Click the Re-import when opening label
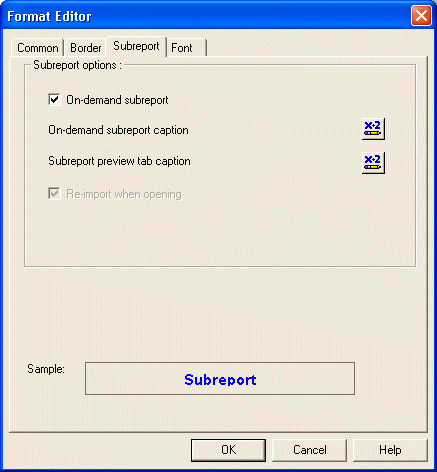The image size is (437, 472). [x=124, y=194]
